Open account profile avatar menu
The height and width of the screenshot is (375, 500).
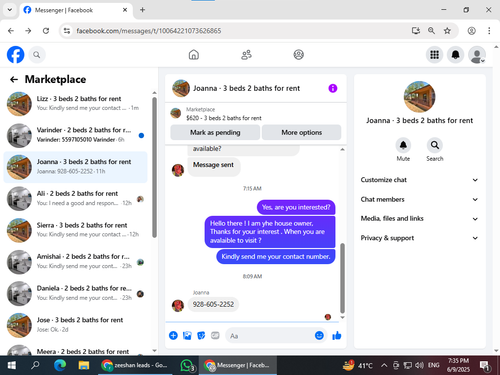[477, 55]
